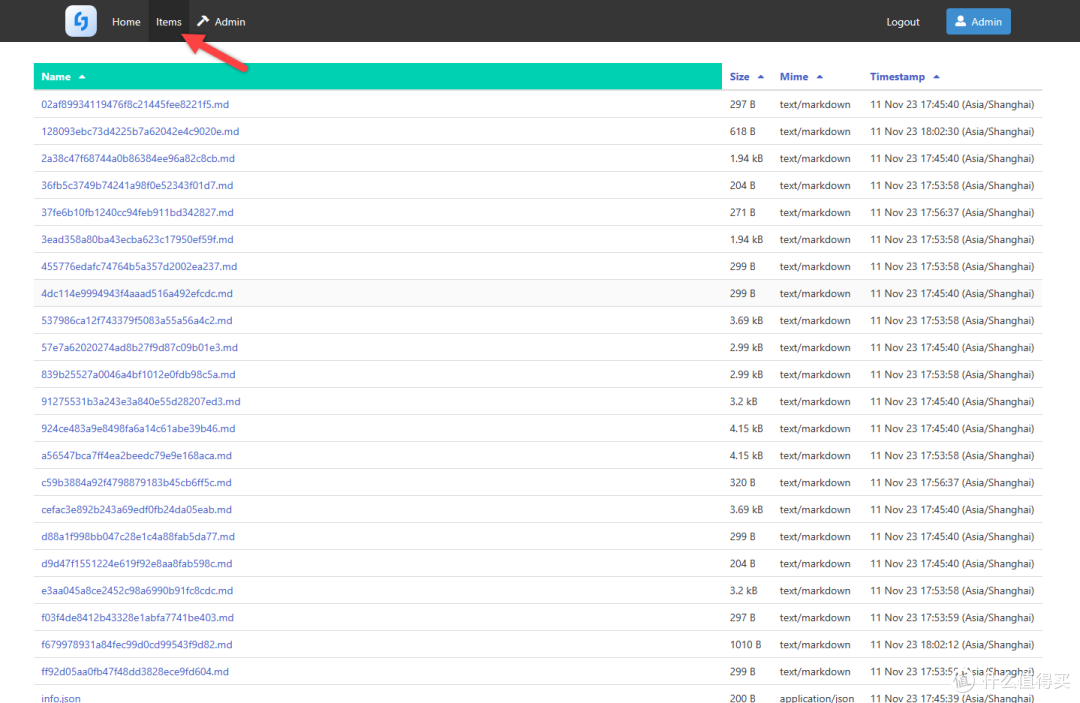Open file 2a38c47f68744a0b86384ee96a82c8cb.md
Screen dimensions: 1080x703
[138, 158]
